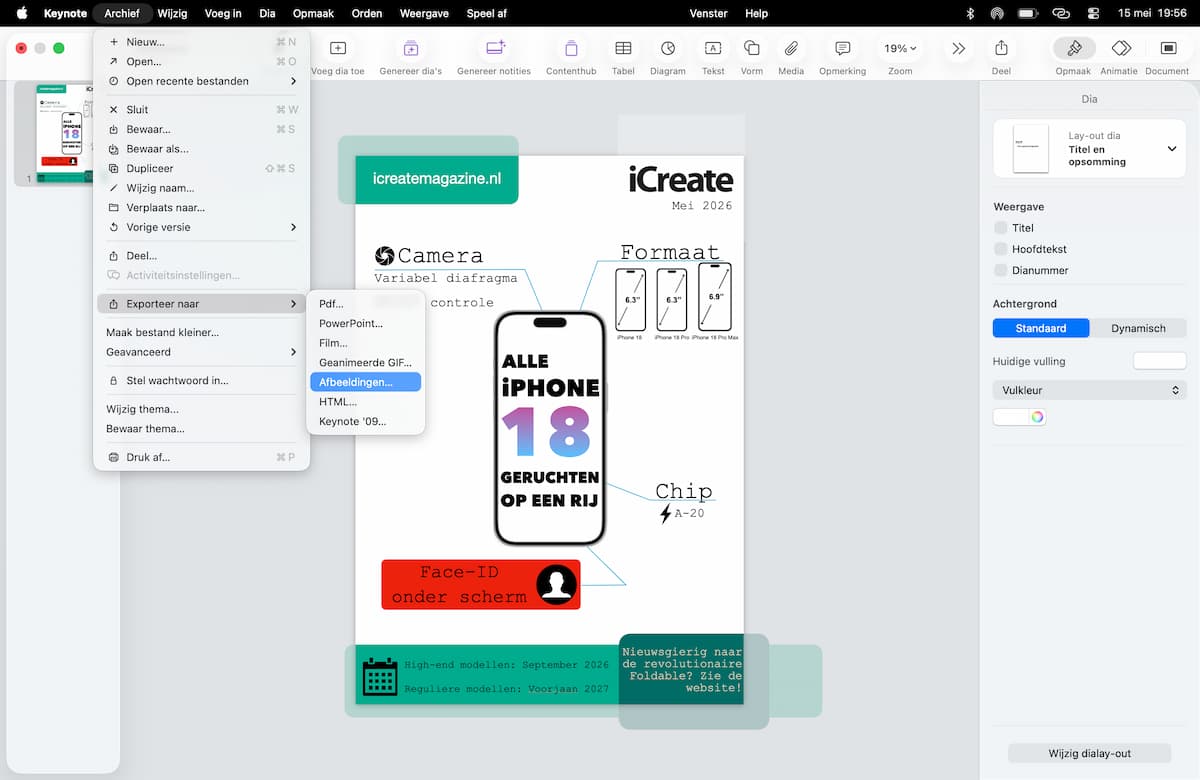Choose Dupliceer menu item
This screenshot has height=780, width=1200.
(x=202, y=168)
